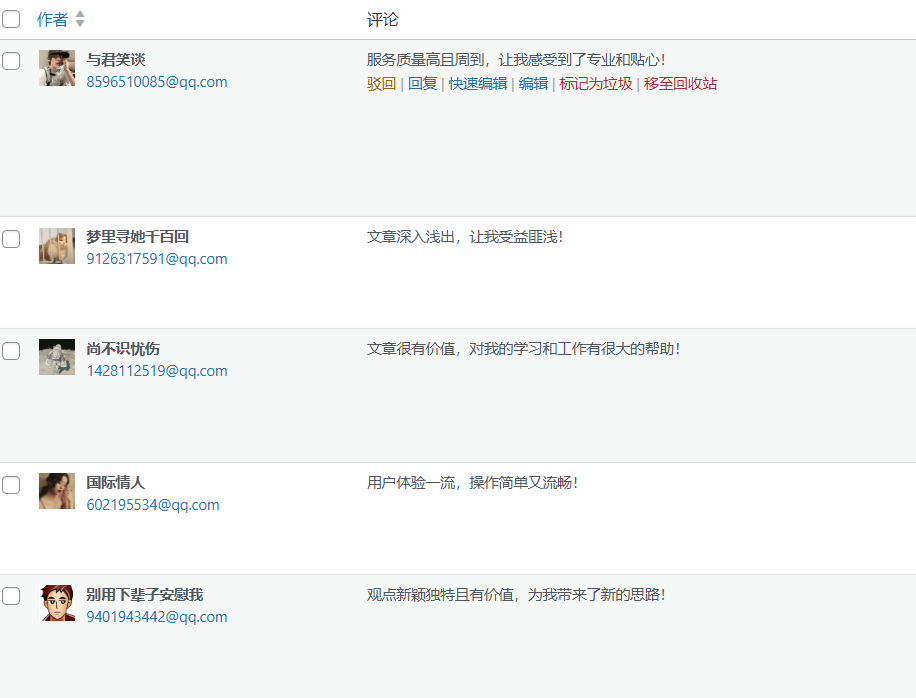
Task: Open email link 9126317591@qq.com
Action: (157, 259)
